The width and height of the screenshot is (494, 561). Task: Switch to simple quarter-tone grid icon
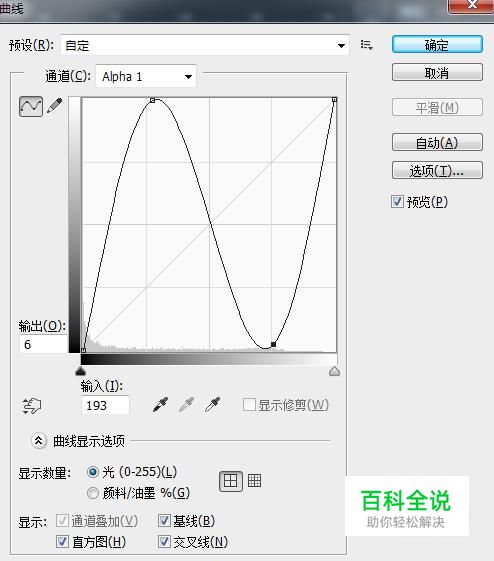pyautogui.click(x=231, y=481)
